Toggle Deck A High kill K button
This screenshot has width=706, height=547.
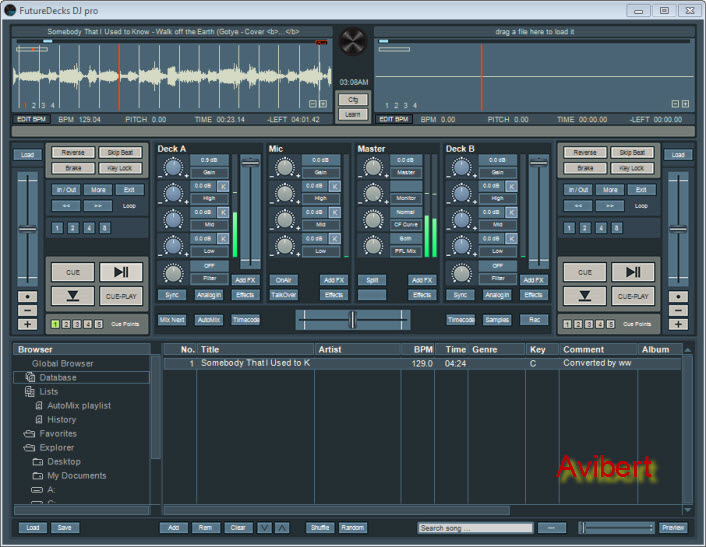[x=223, y=186]
